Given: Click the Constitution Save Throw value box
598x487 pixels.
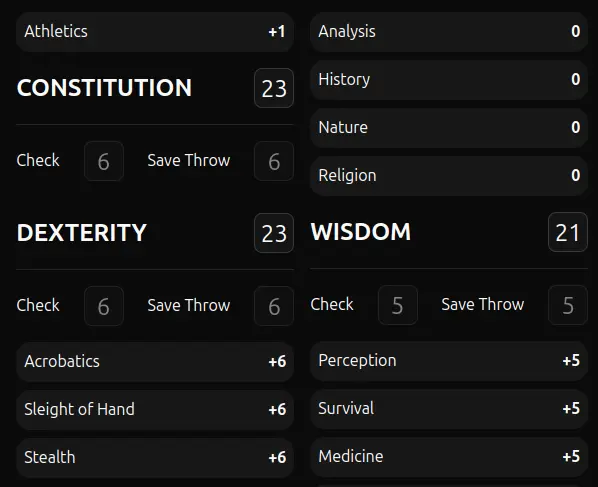Looking at the screenshot, I should 274,161.
